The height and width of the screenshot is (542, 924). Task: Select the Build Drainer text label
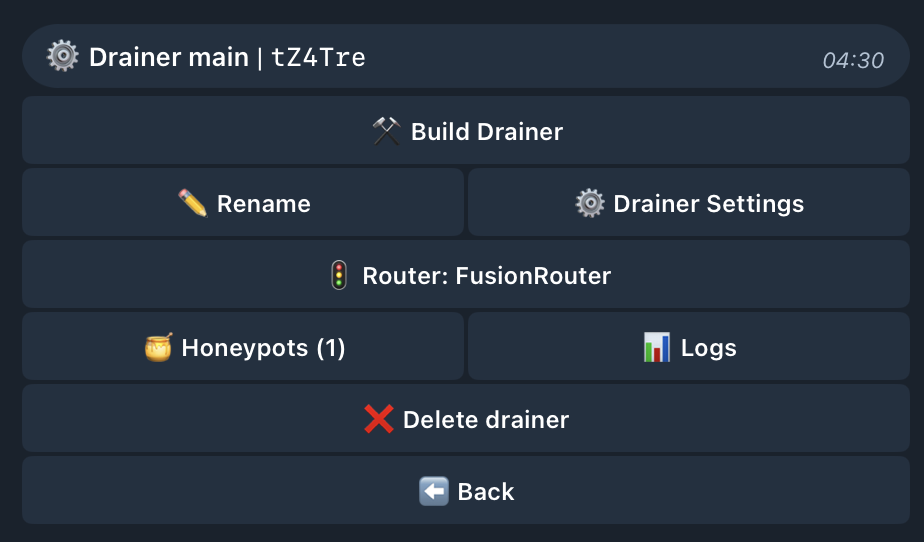click(x=487, y=131)
